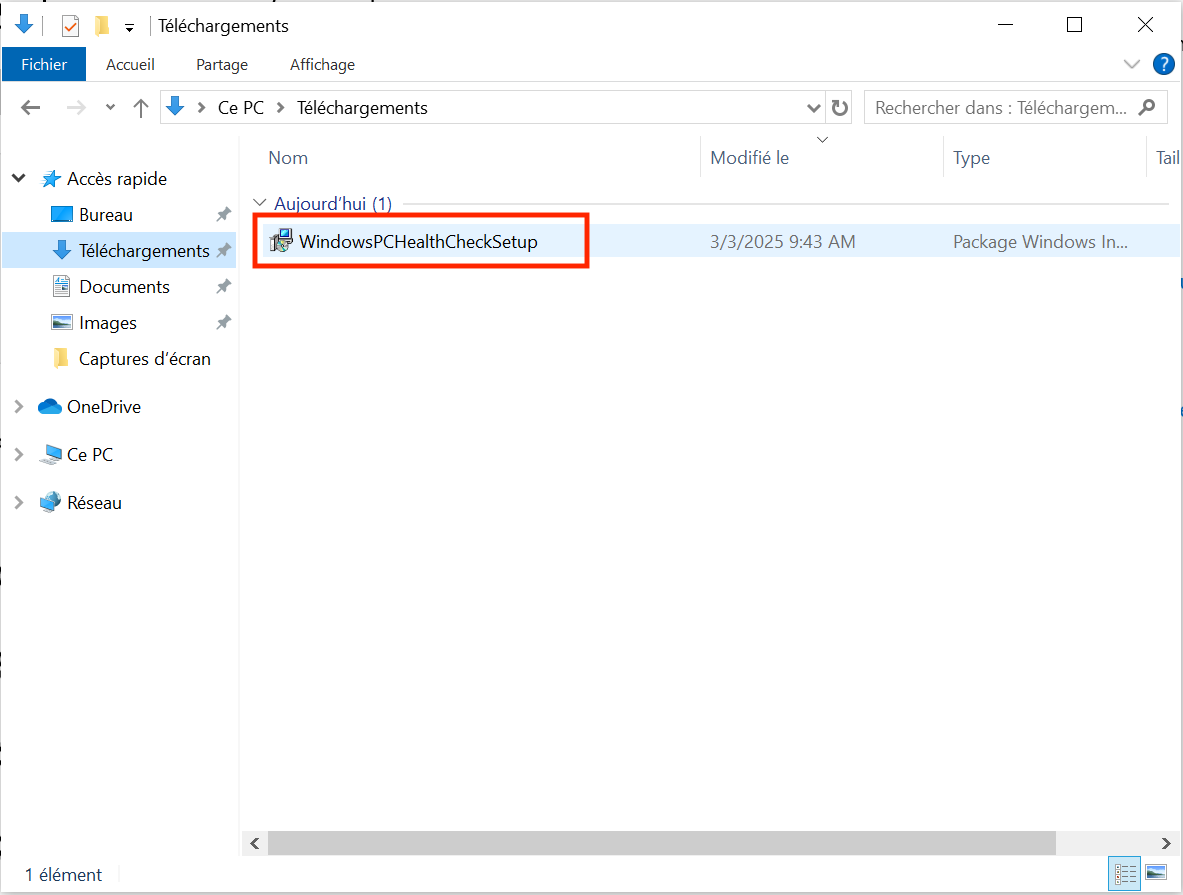The height and width of the screenshot is (895, 1183).
Task: Open the Affichage ribbon tab
Action: 322,64
